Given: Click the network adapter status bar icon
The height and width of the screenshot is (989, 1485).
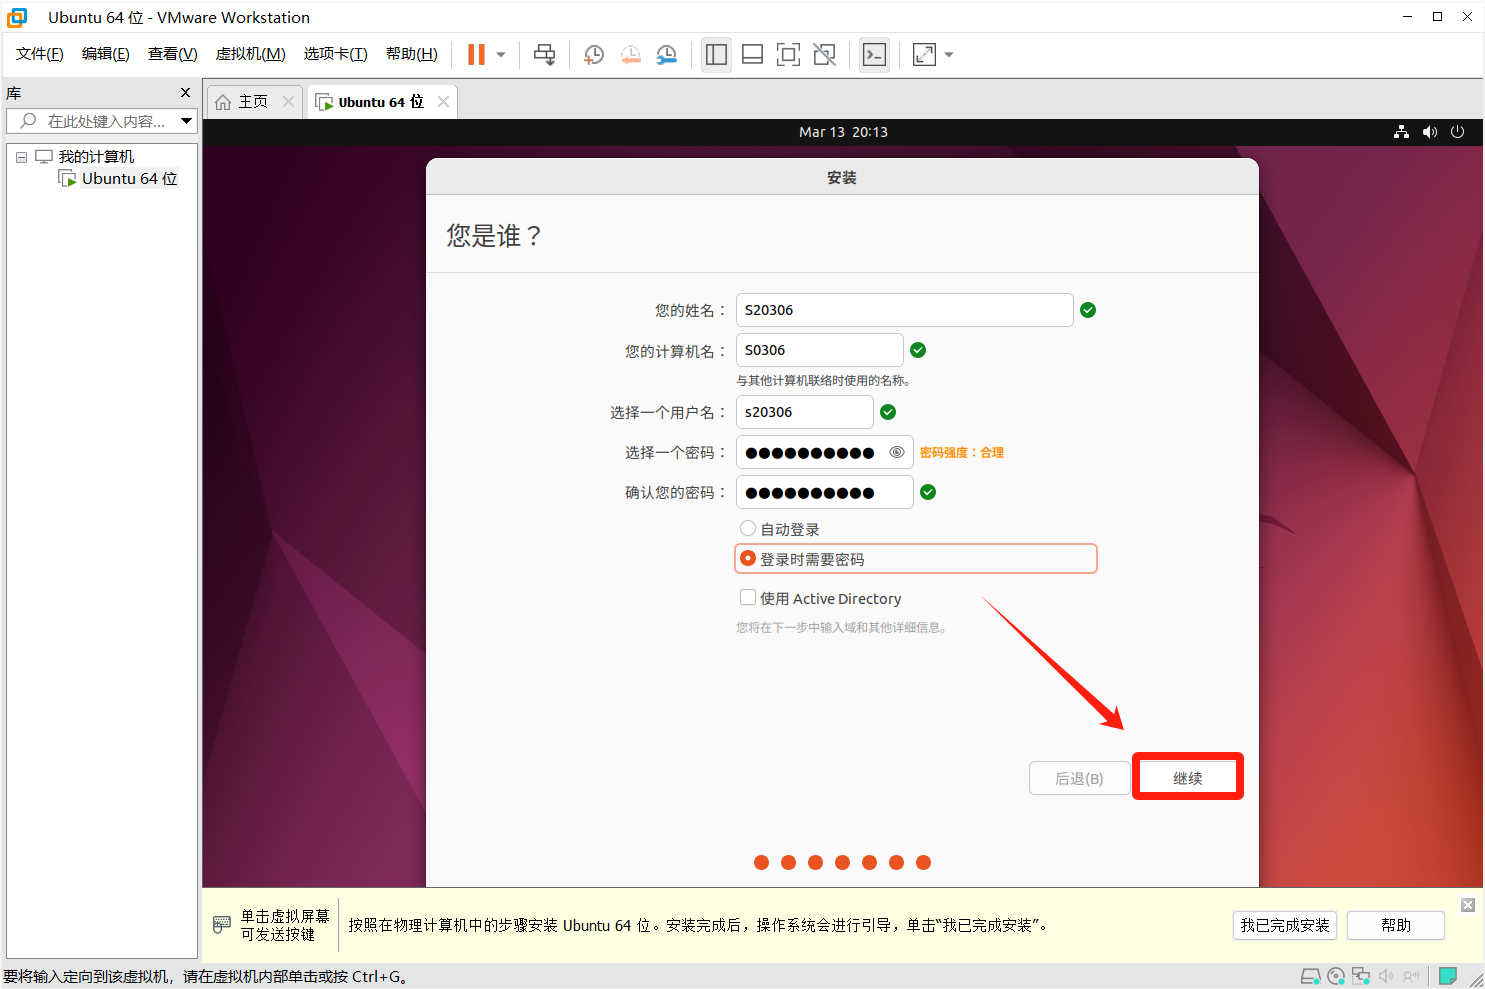Looking at the screenshot, I should [x=1361, y=976].
